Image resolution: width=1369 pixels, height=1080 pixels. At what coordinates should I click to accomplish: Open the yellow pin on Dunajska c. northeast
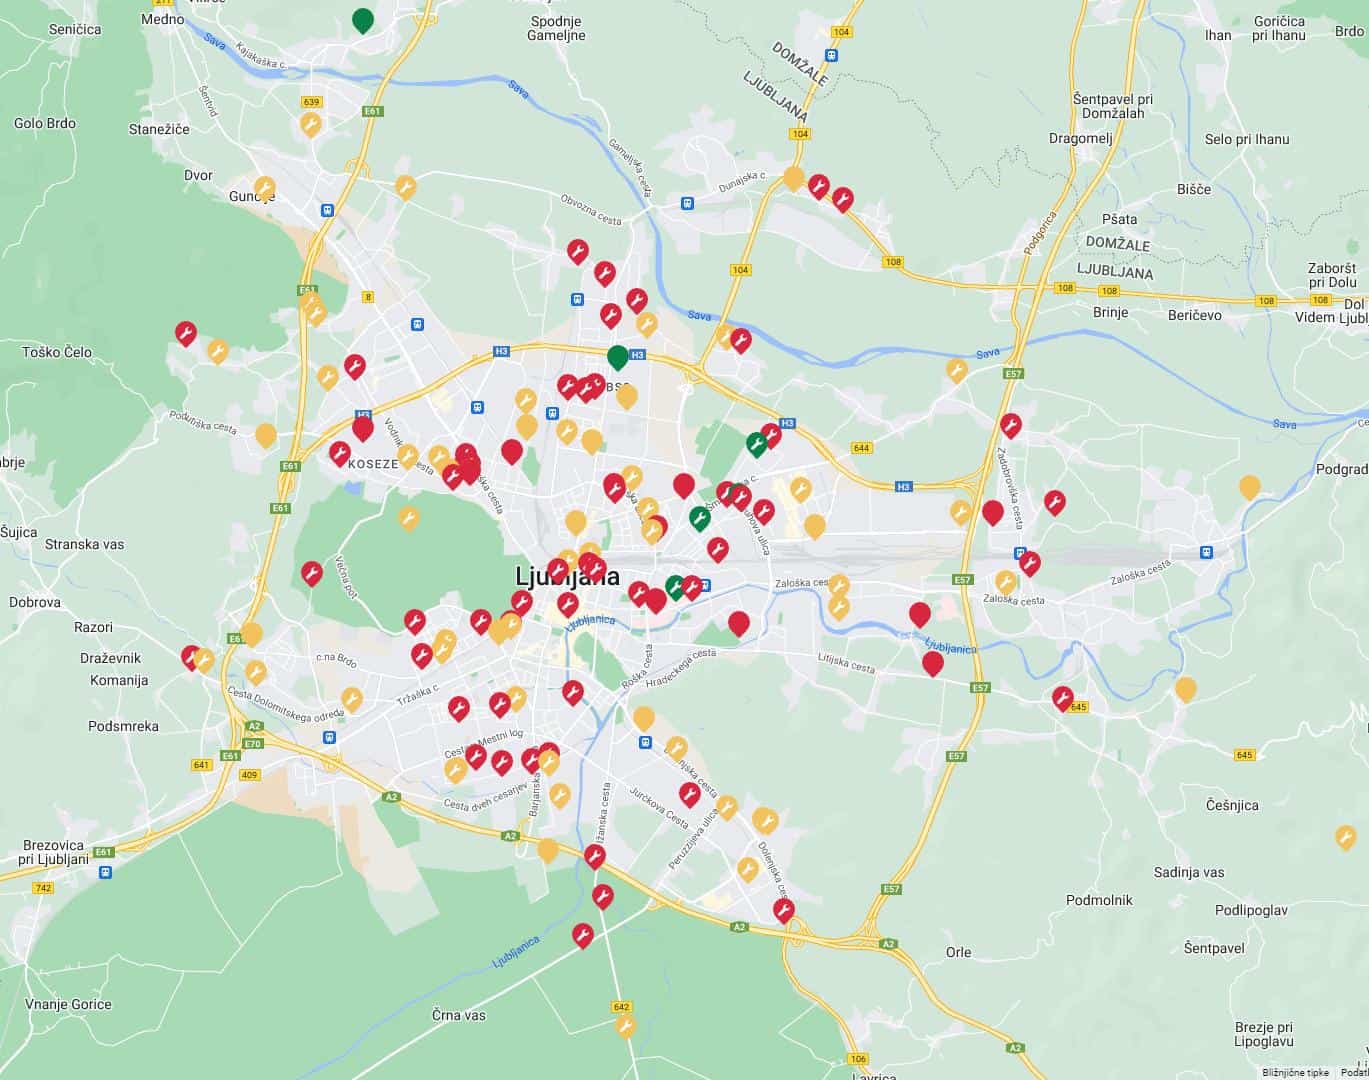click(794, 178)
